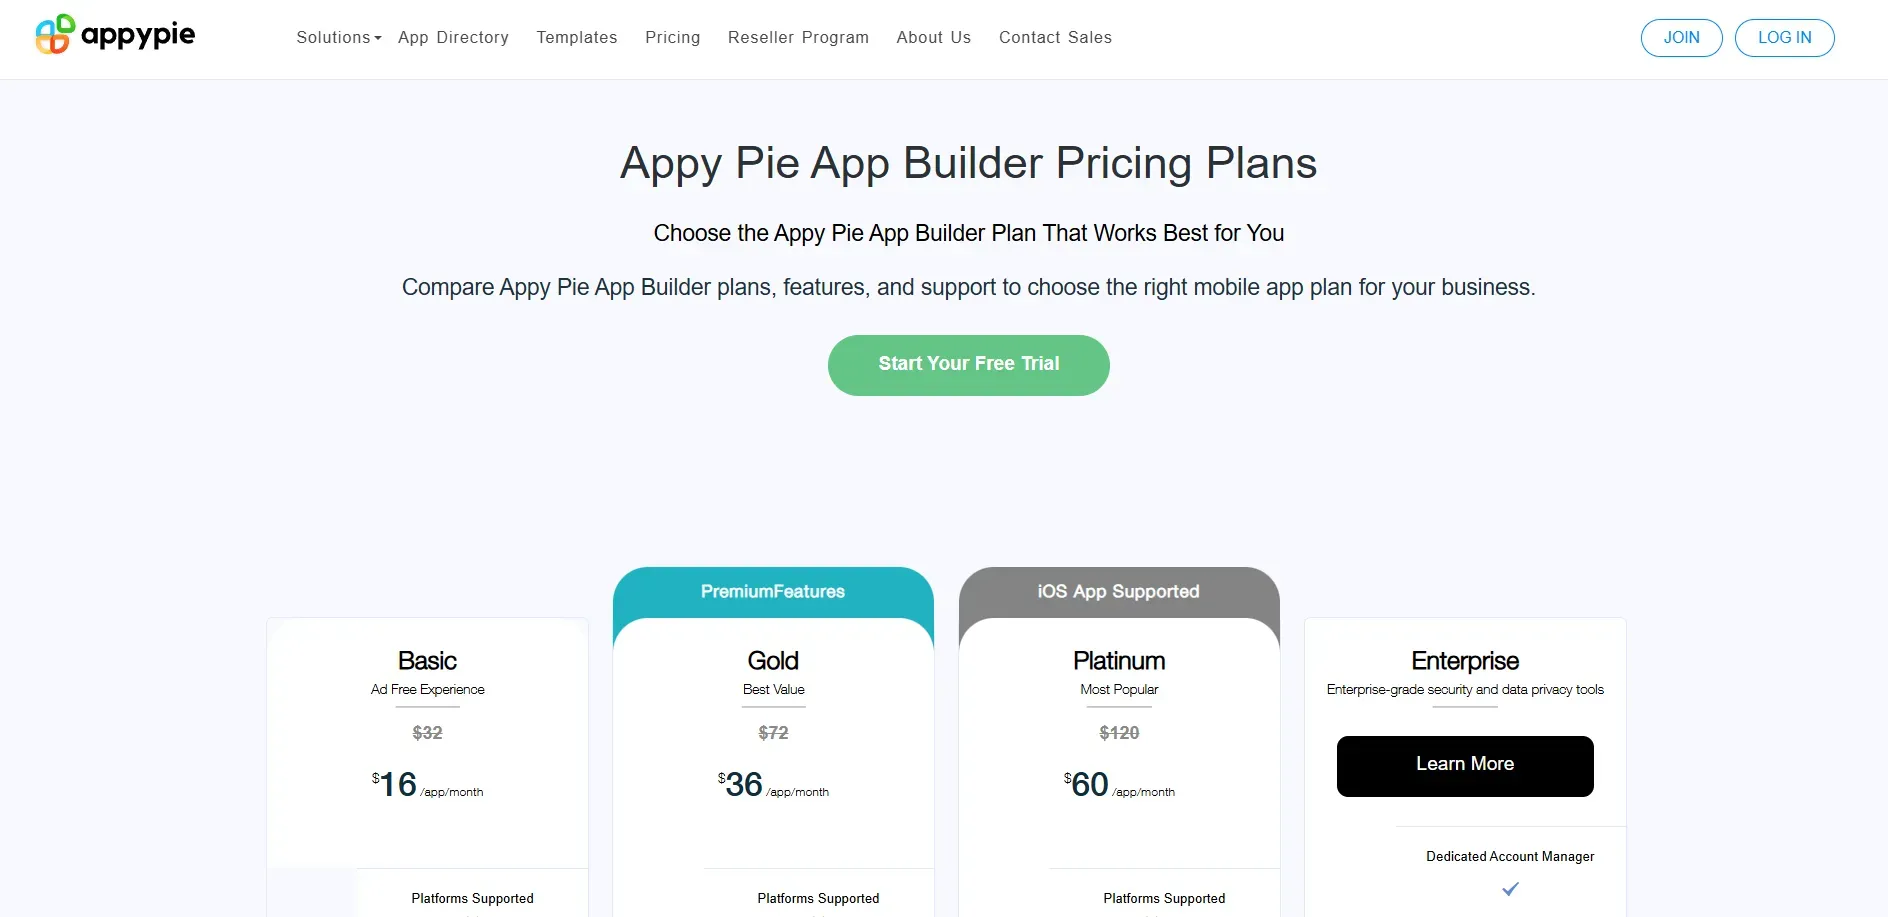The image size is (1888, 917).
Task: Click the Gold plan PremiumFeatures banner
Action: click(773, 591)
